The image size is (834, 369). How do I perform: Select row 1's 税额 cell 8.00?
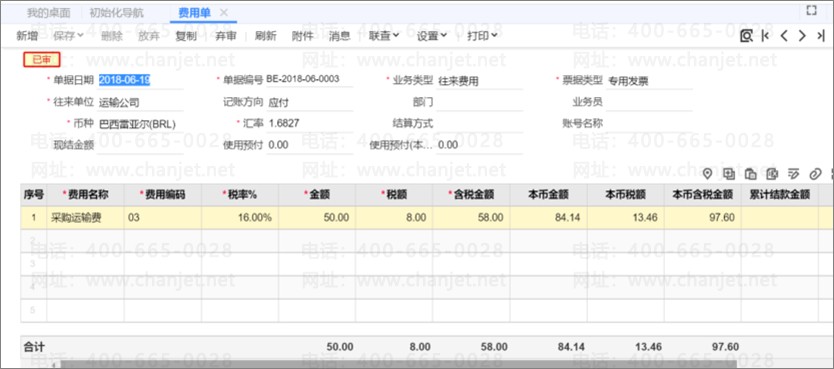coord(394,218)
